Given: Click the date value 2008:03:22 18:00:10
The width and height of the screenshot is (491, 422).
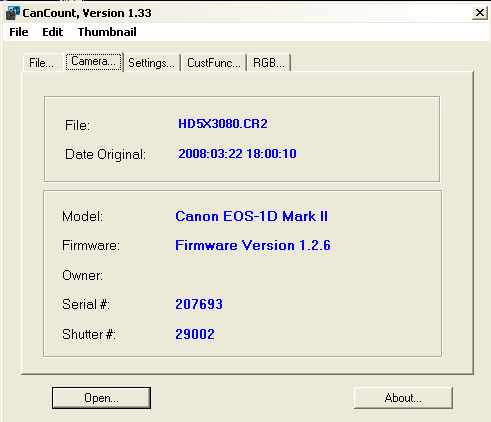Looking at the screenshot, I should [x=237, y=154].
